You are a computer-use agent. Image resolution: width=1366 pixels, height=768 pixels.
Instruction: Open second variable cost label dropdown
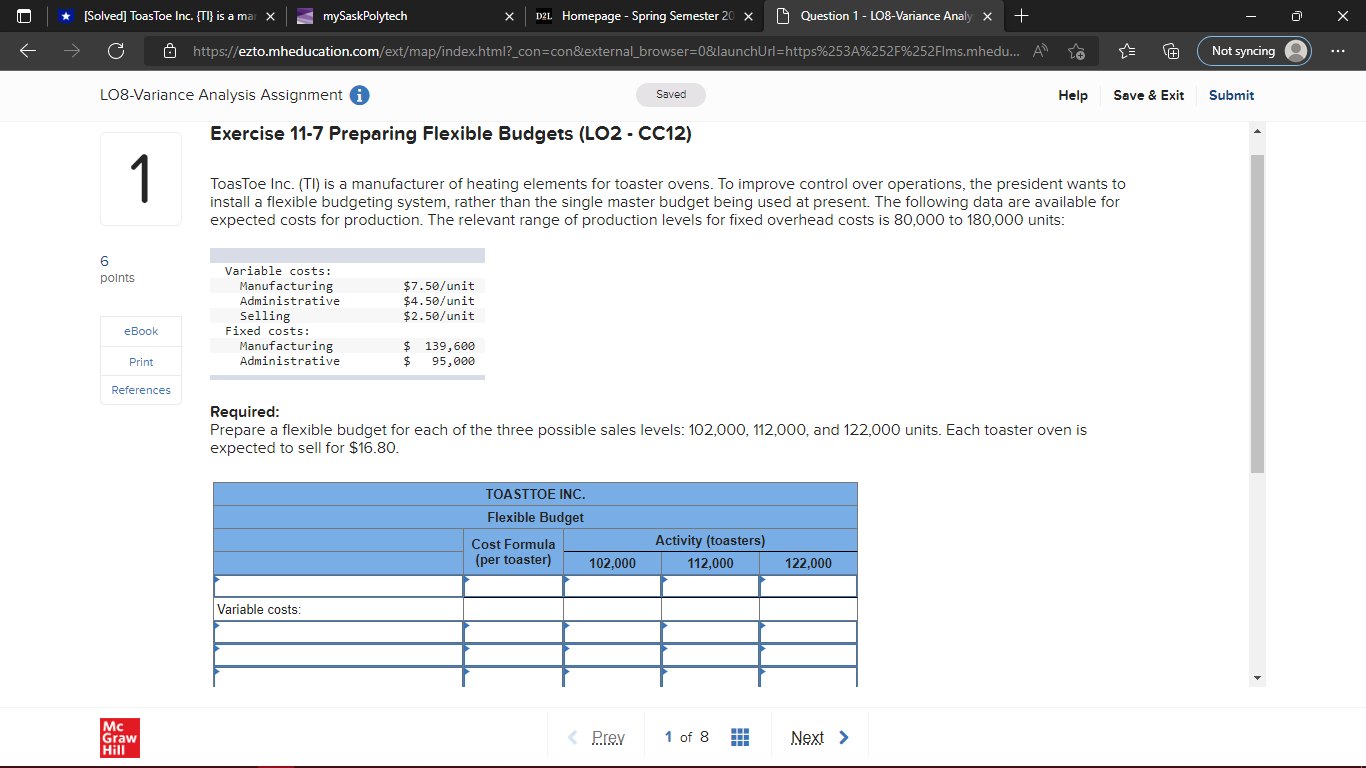point(338,655)
